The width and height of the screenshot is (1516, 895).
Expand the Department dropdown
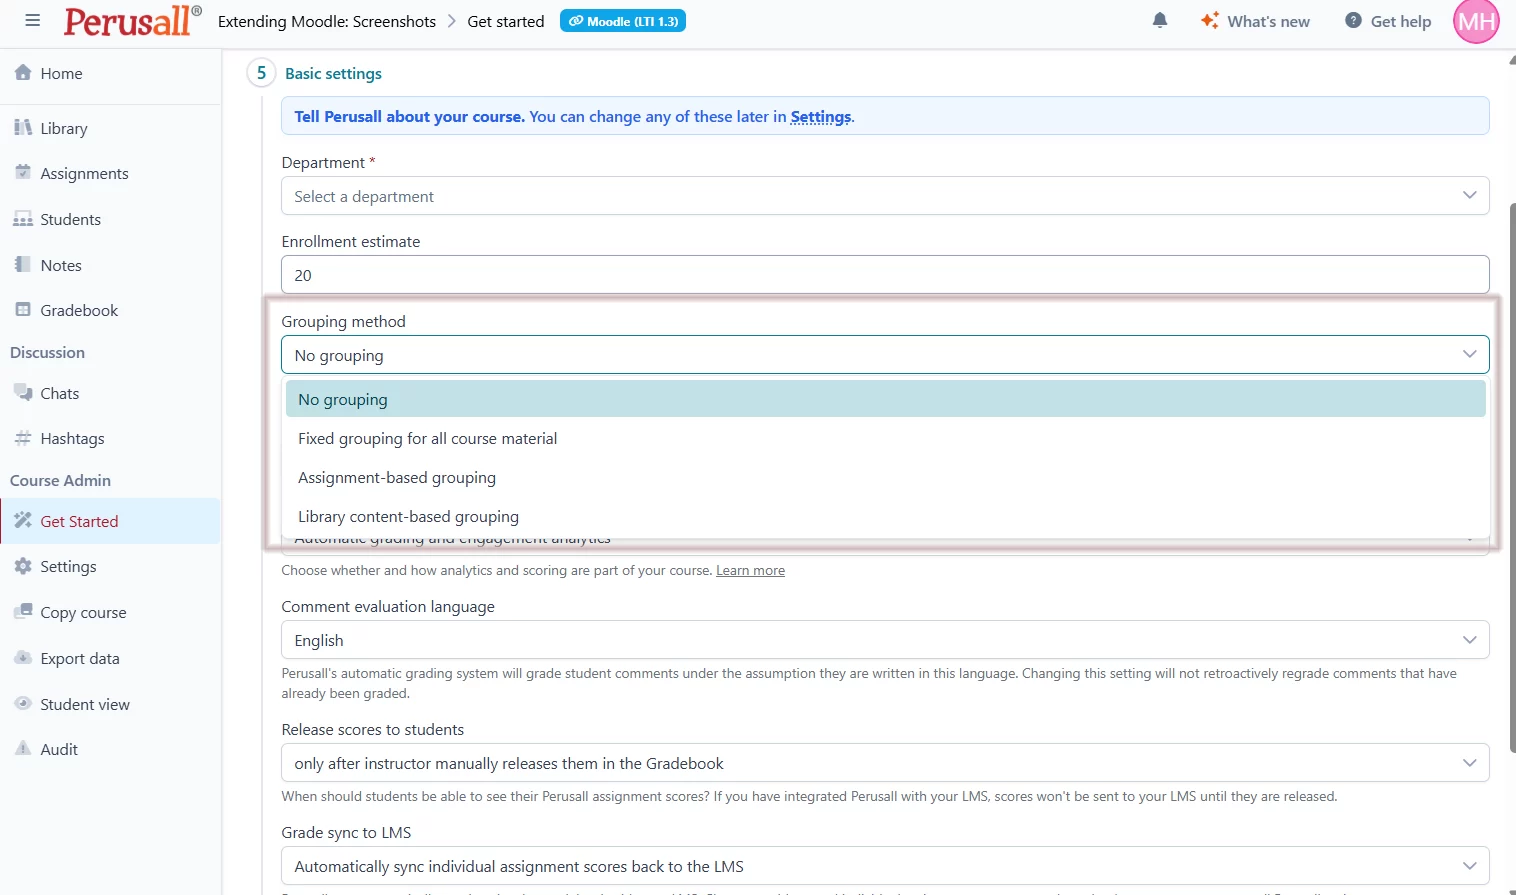884,196
